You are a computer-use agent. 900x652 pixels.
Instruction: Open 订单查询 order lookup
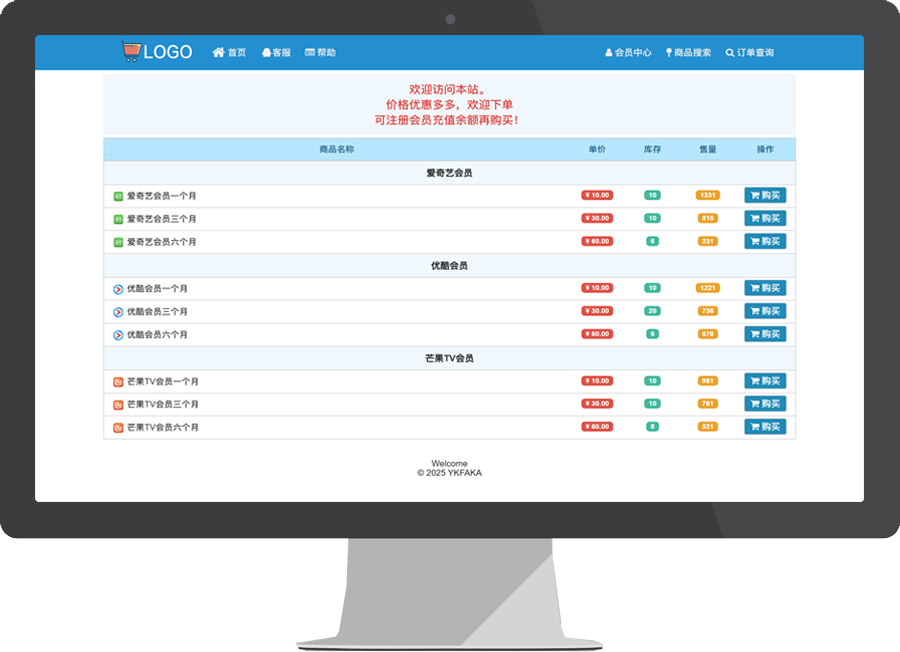coord(750,53)
